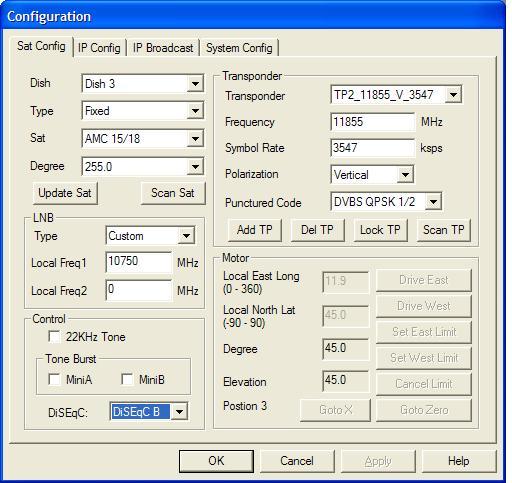Open the System Config tab
This screenshot has width=512, height=483.
click(239, 48)
